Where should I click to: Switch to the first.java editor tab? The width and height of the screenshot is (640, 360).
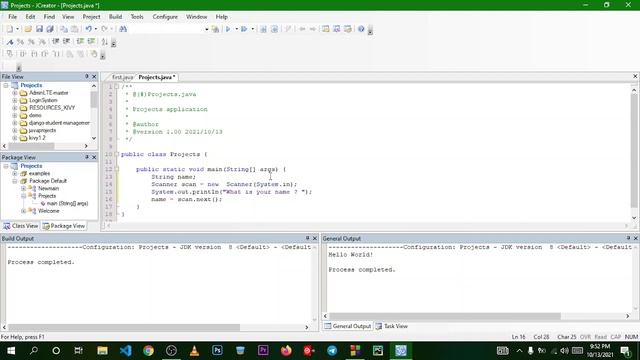point(122,77)
